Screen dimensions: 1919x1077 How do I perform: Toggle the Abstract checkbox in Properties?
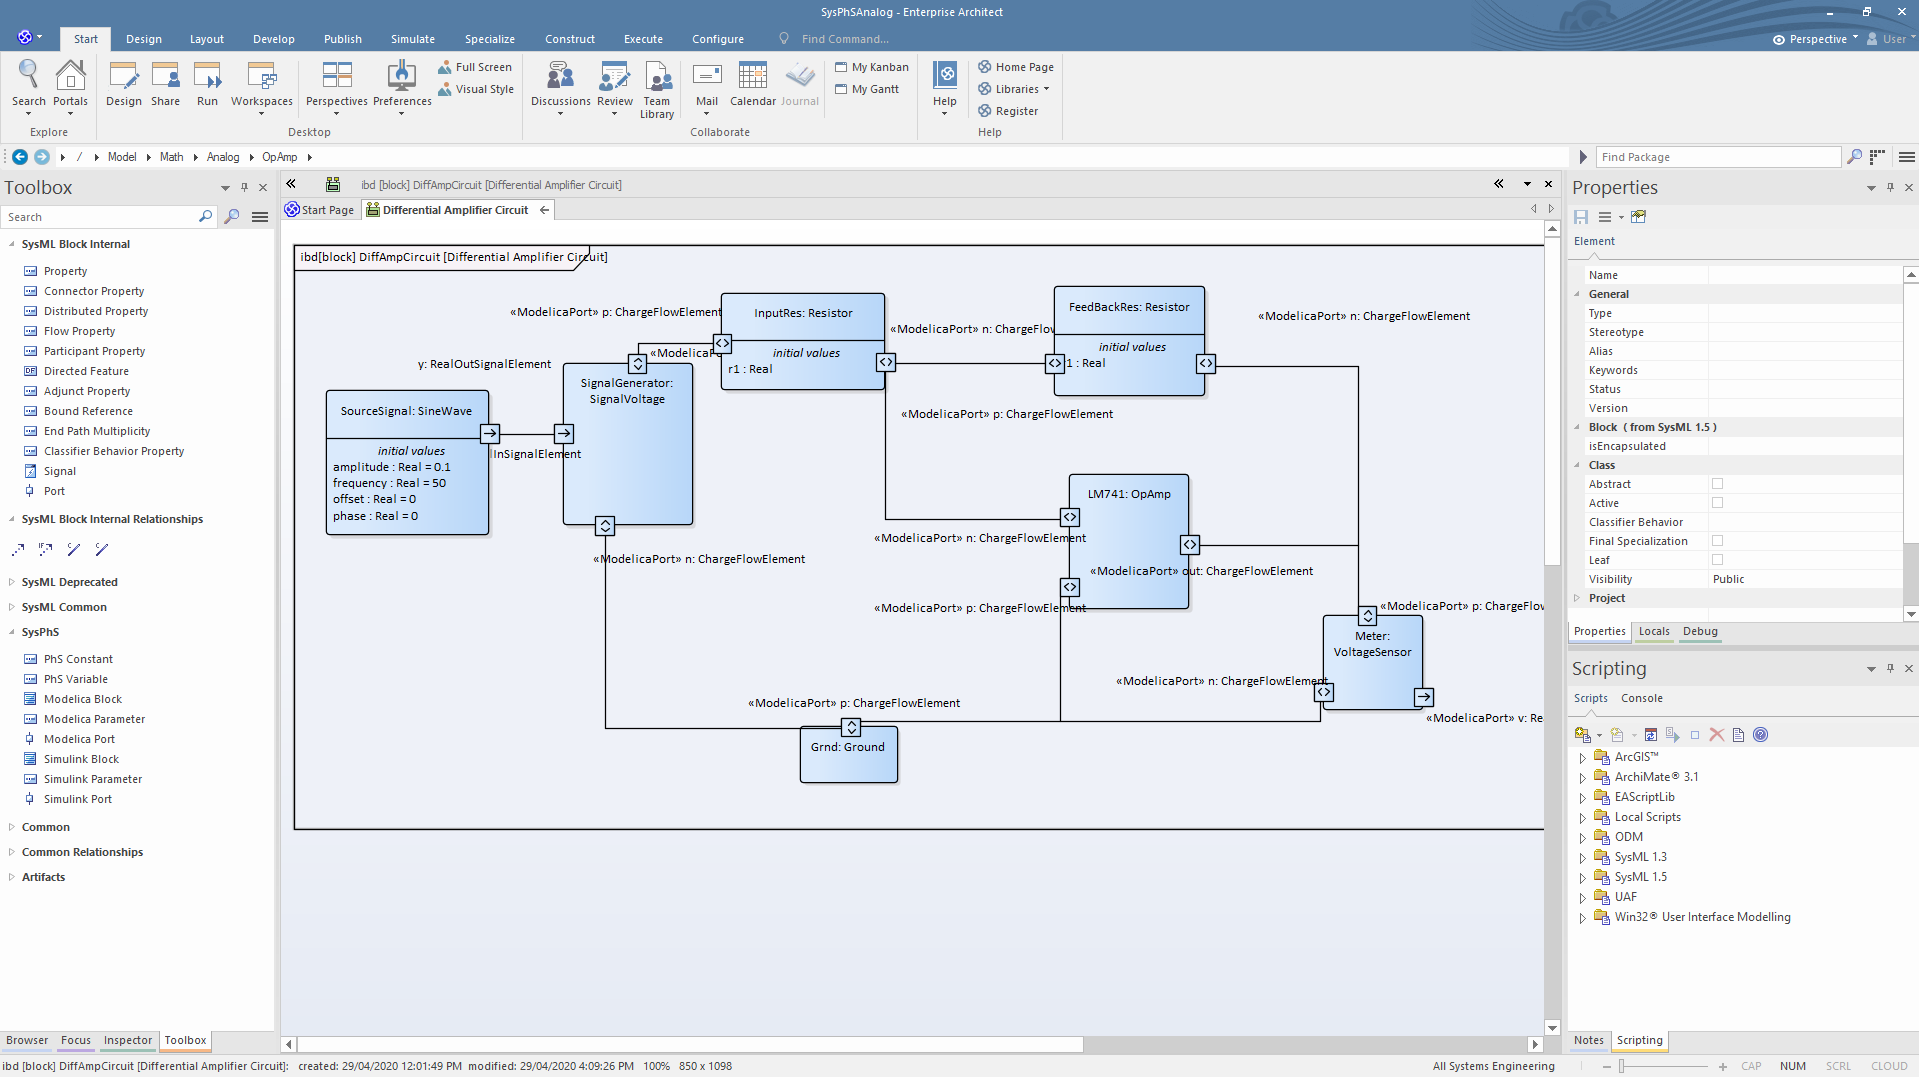1717,484
